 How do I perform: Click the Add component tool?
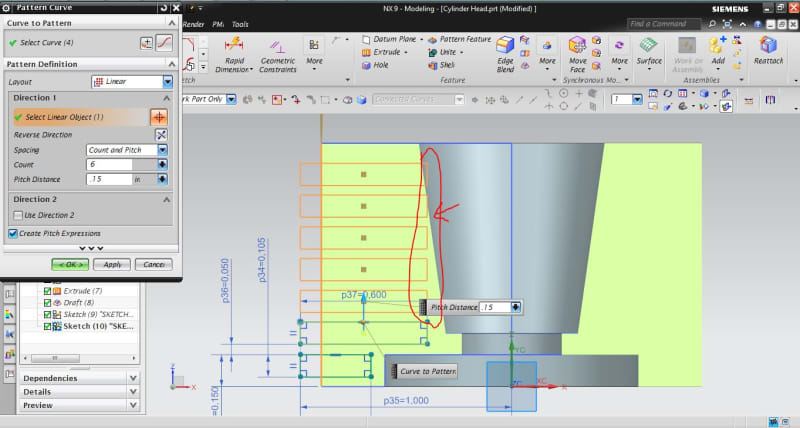pos(718,53)
